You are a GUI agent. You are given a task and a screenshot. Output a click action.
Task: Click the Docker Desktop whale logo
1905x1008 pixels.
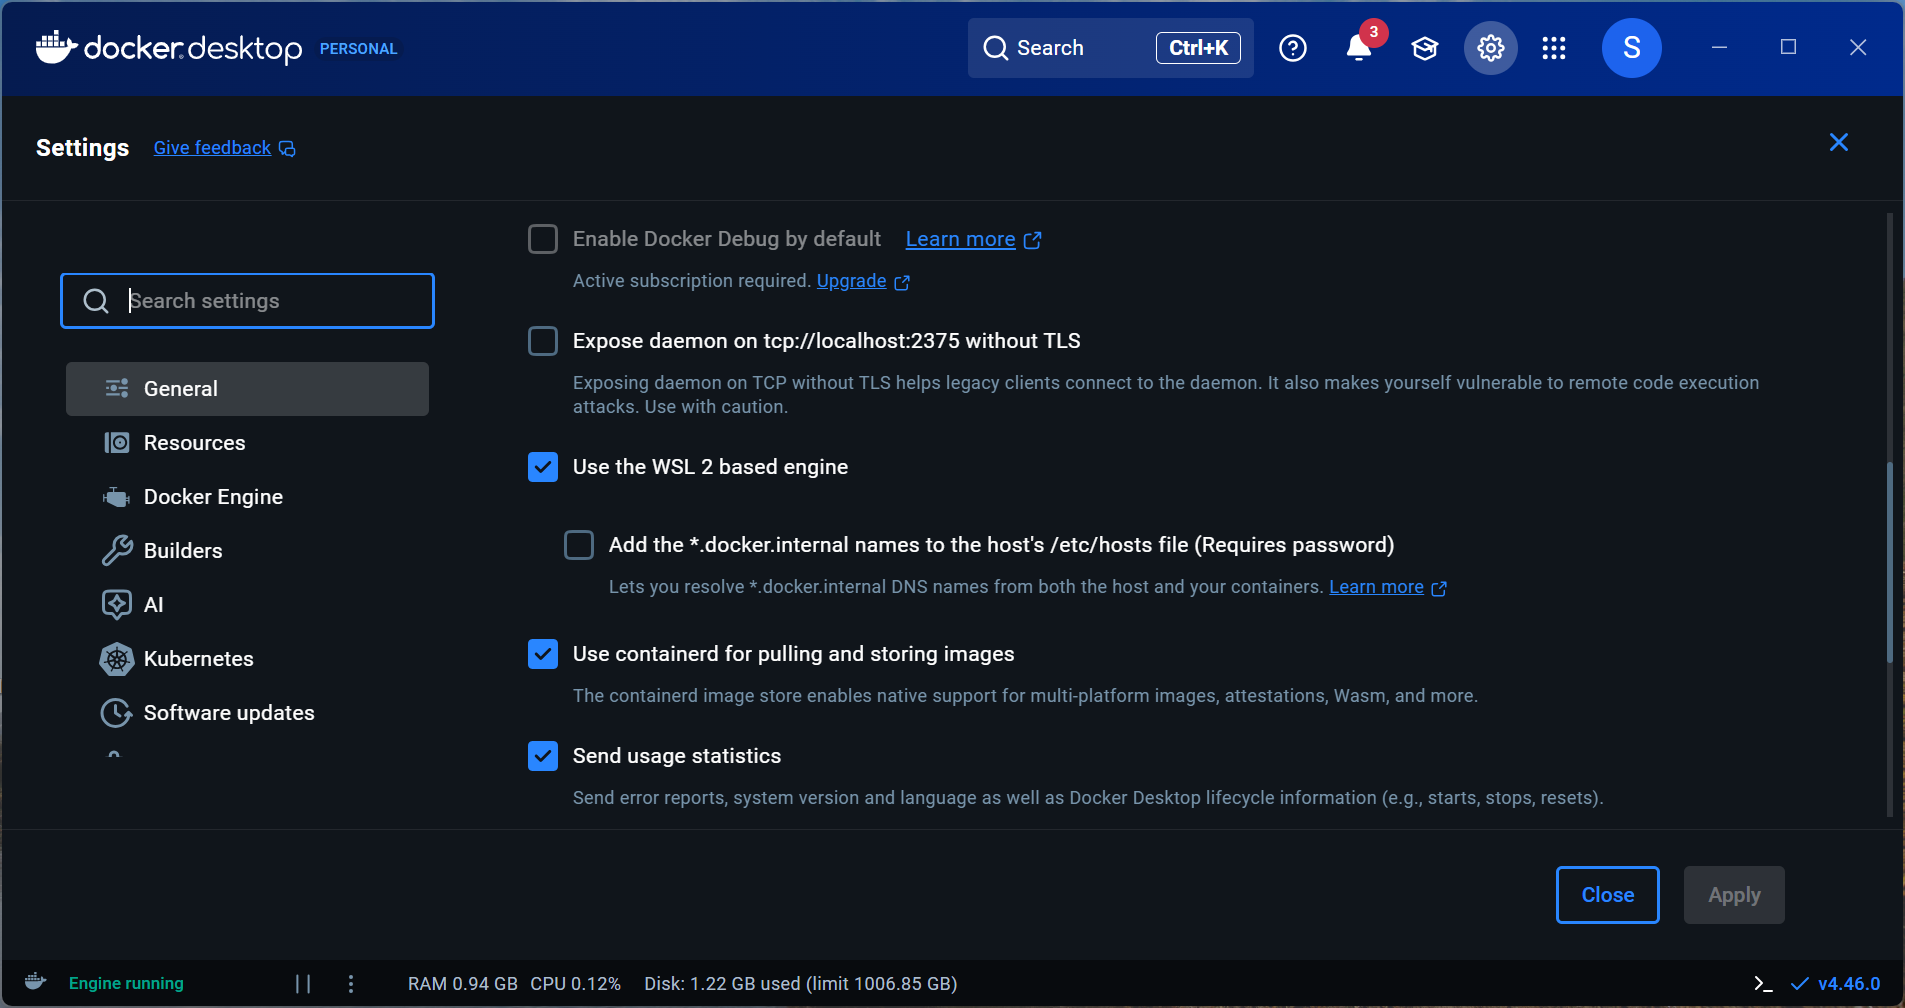(56, 47)
